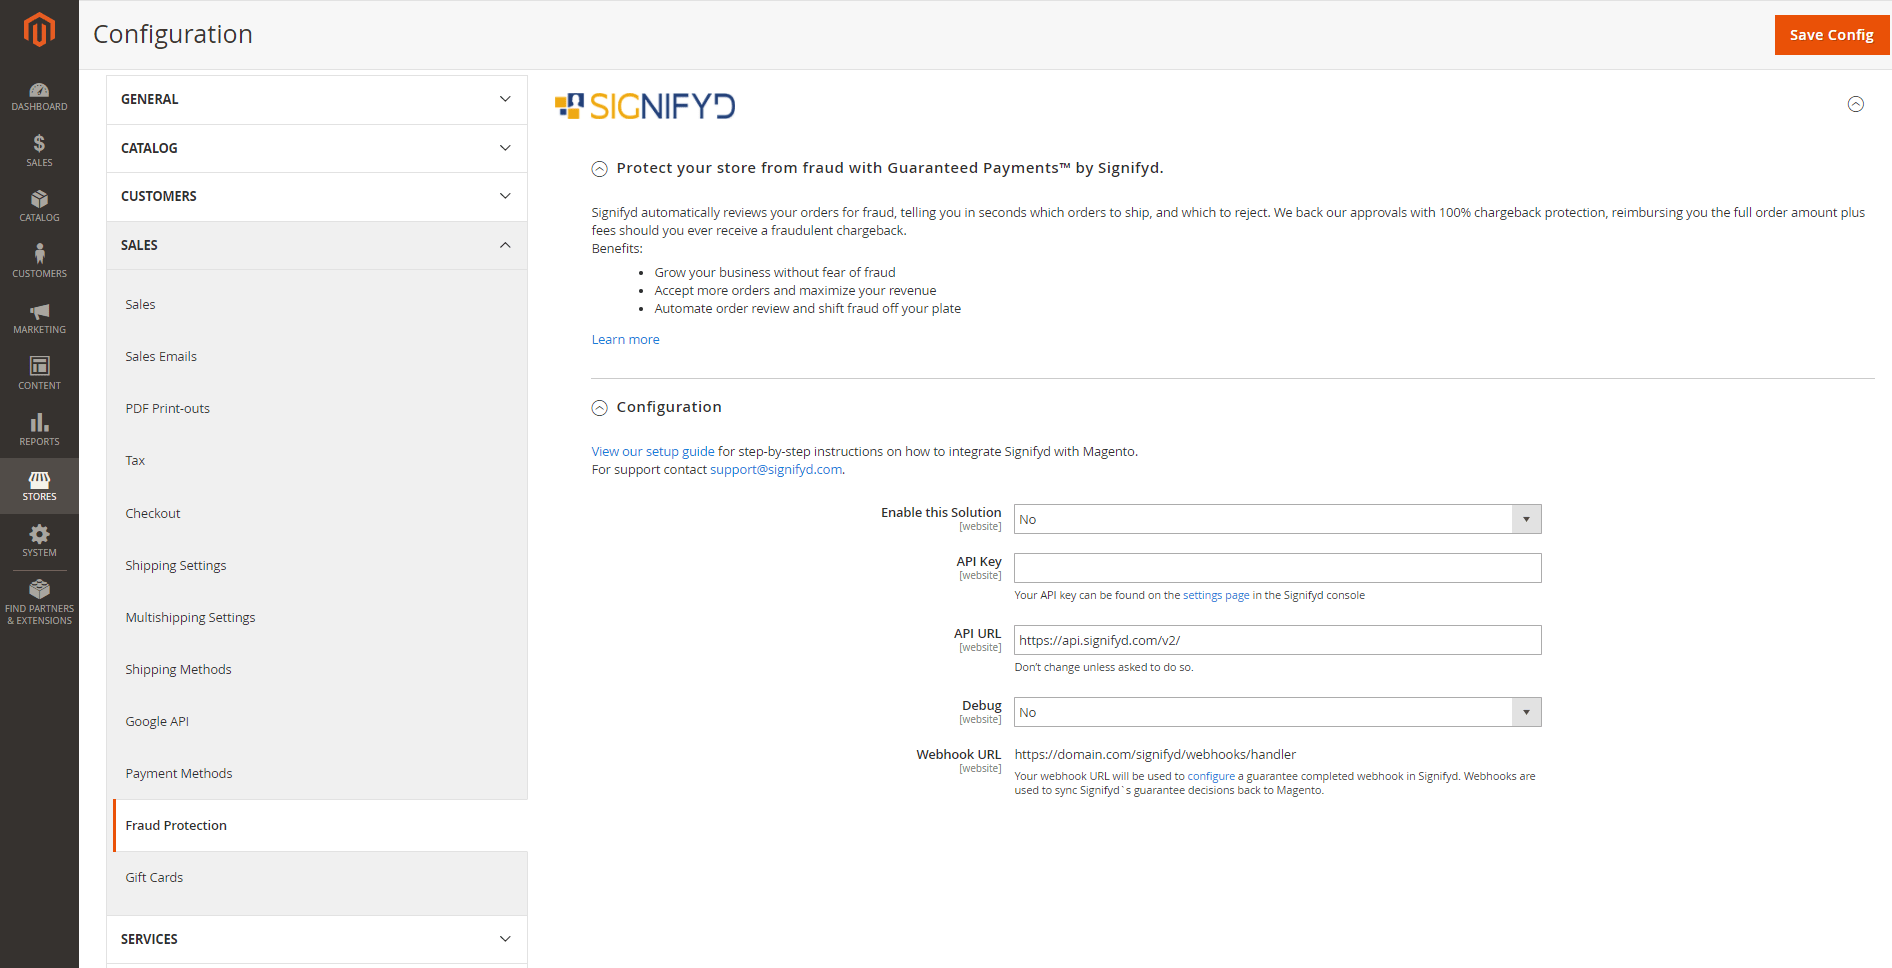Click the Webhook URL value text
This screenshot has height=968, width=1892.
tap(1155, 754)
